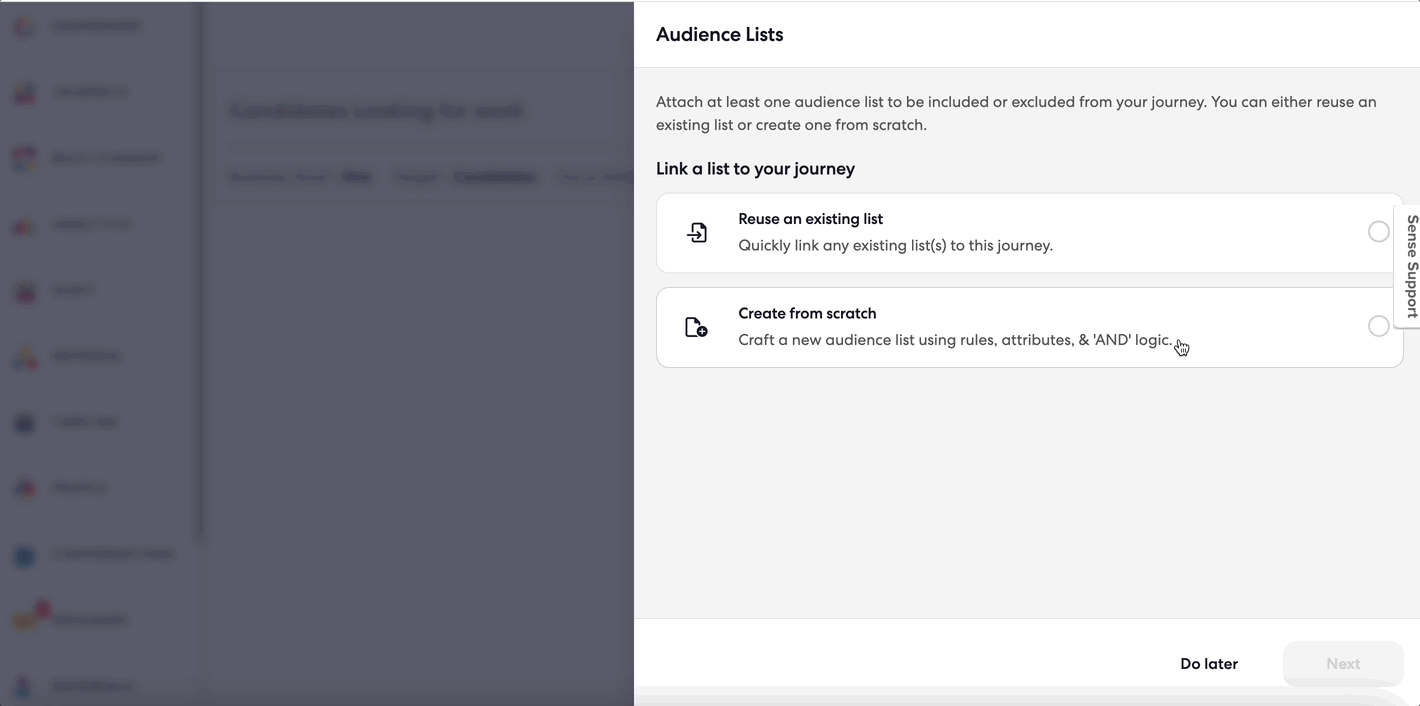Viewport: 1420px width, 706px height.
Task: Click the blurred 'Candidates looking for work' title
Action: (x=376, y=111)
